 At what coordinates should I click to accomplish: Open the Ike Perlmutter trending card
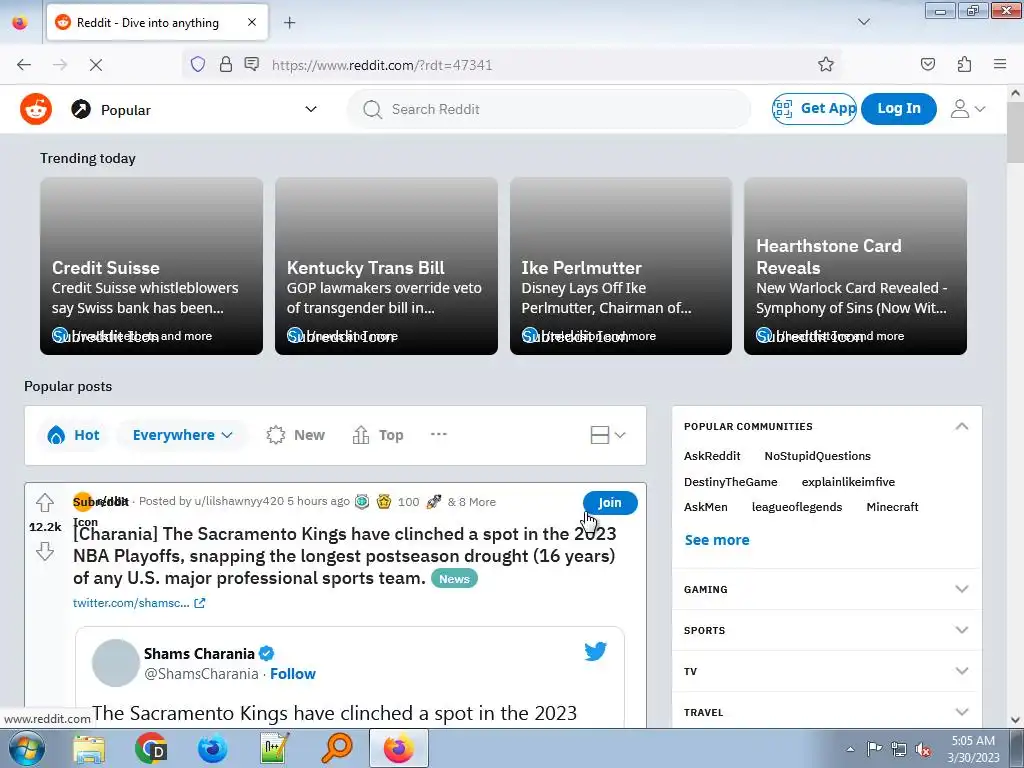point(620,266)
